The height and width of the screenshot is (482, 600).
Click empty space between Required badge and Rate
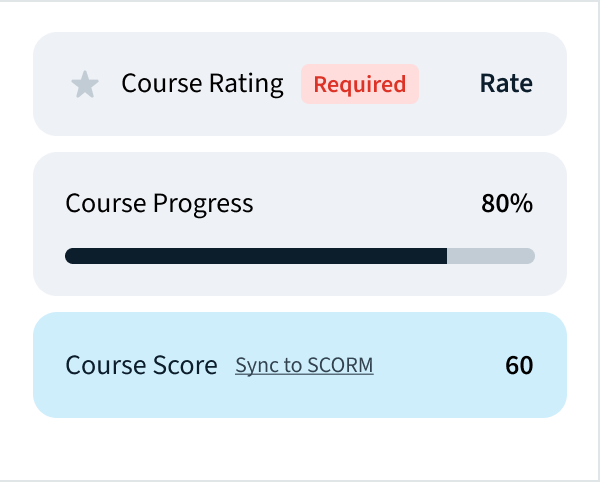pos(449,85)
